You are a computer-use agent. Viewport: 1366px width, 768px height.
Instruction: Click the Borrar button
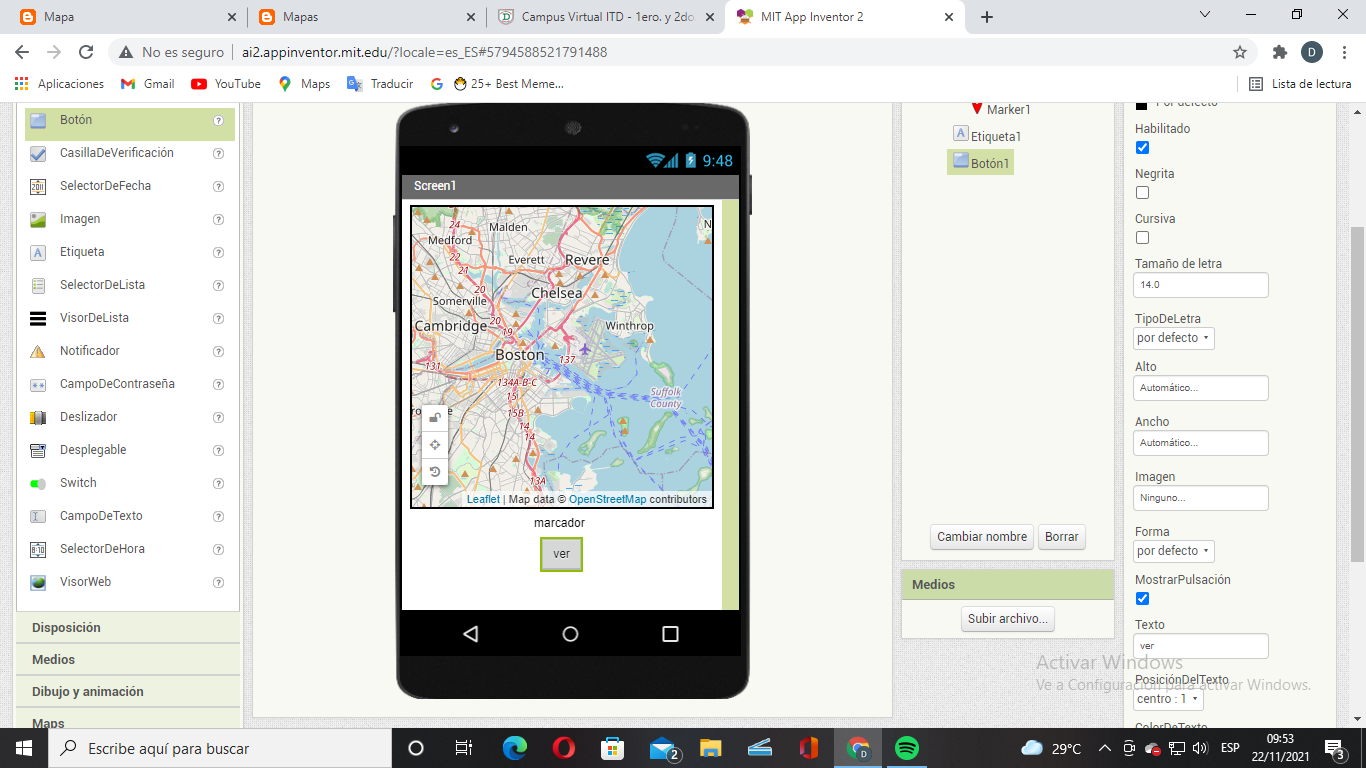pyautogui.click(x=1062, y=537)
